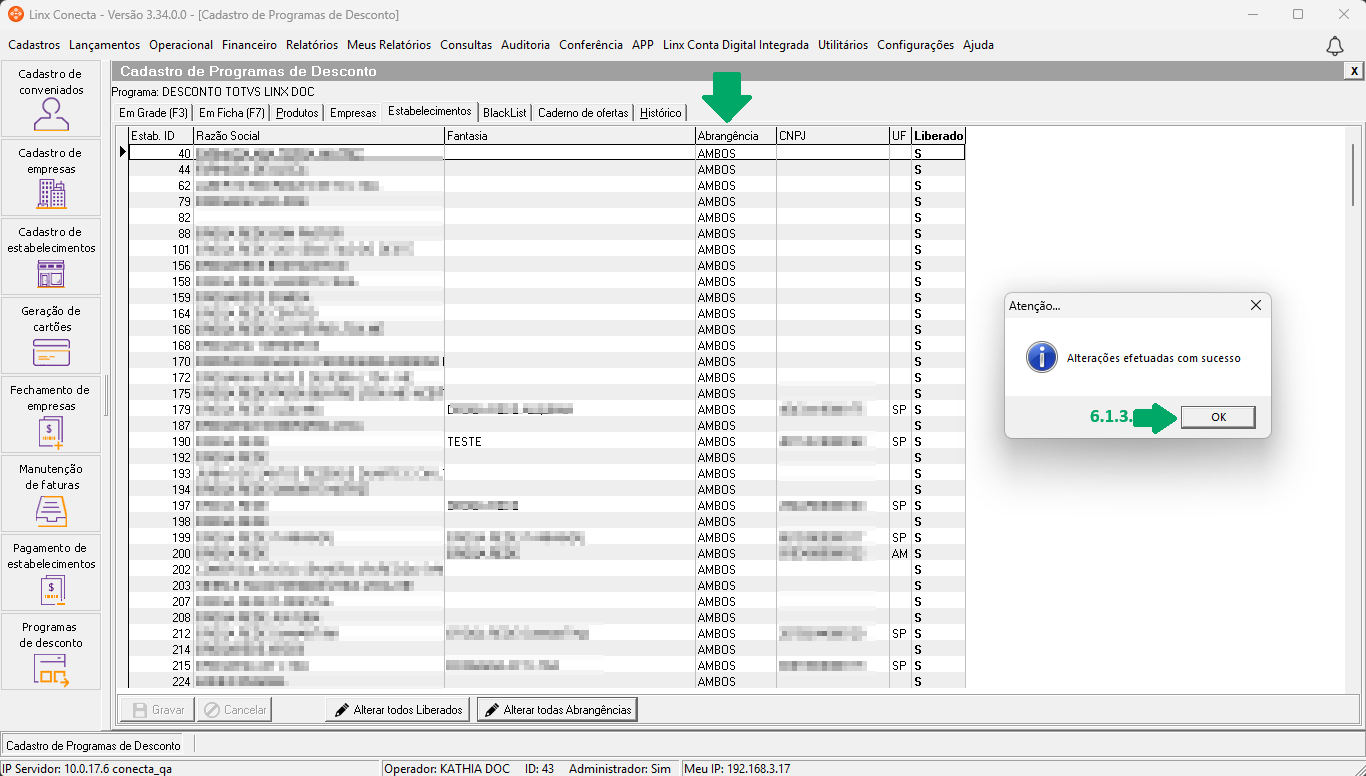Click the Liberado column header
Image resolution: width=1366 pixels, height=776 pixels.
(x=938, y=136)
